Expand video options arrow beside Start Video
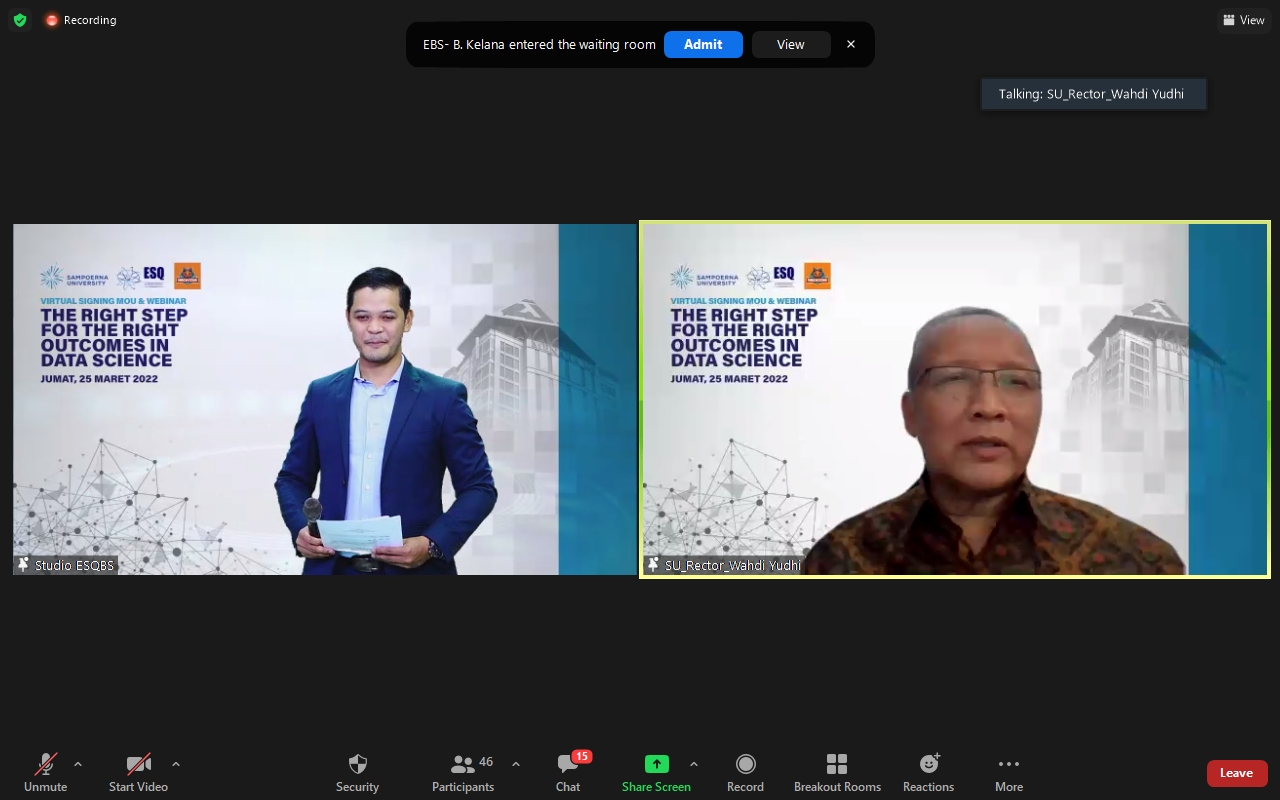Image resolution: width=1280 pixels, height=800 pixels. [176, 765]
